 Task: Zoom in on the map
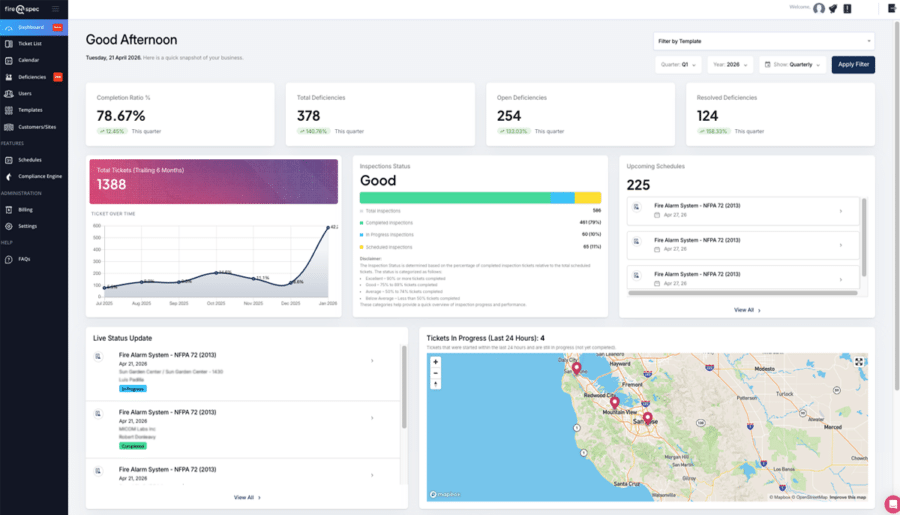point(435,362)
